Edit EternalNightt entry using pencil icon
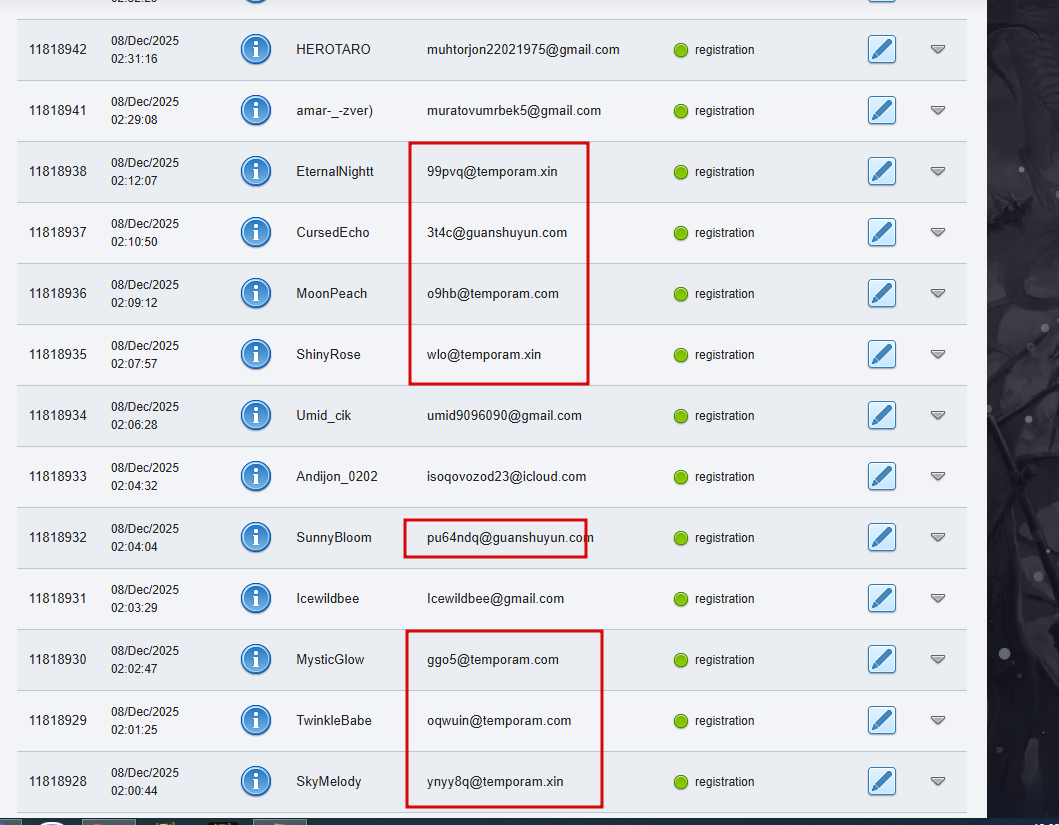 881,171
